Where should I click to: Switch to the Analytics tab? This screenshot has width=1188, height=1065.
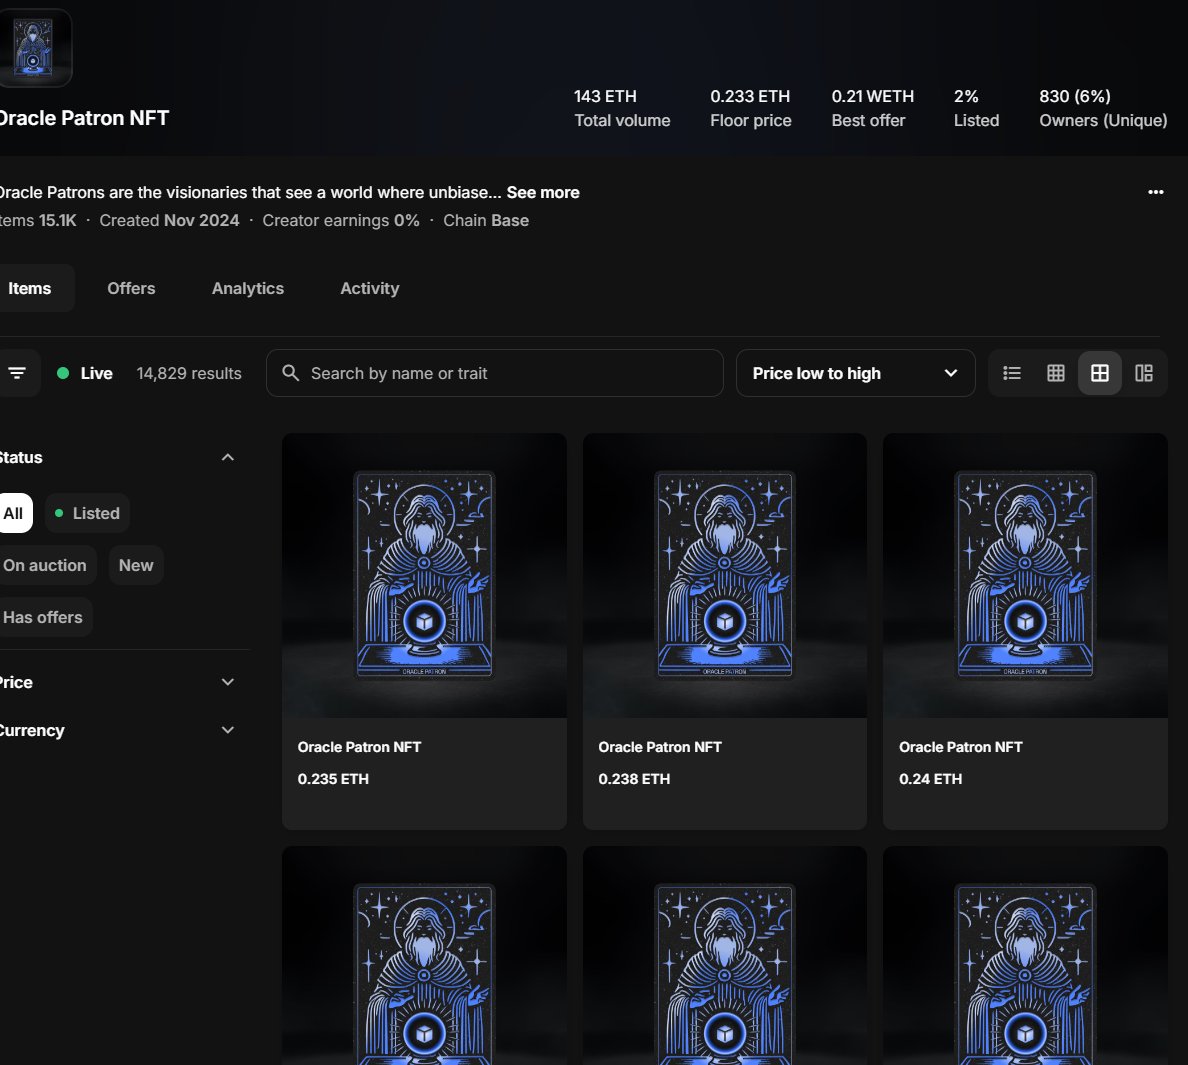click(248, 288)
